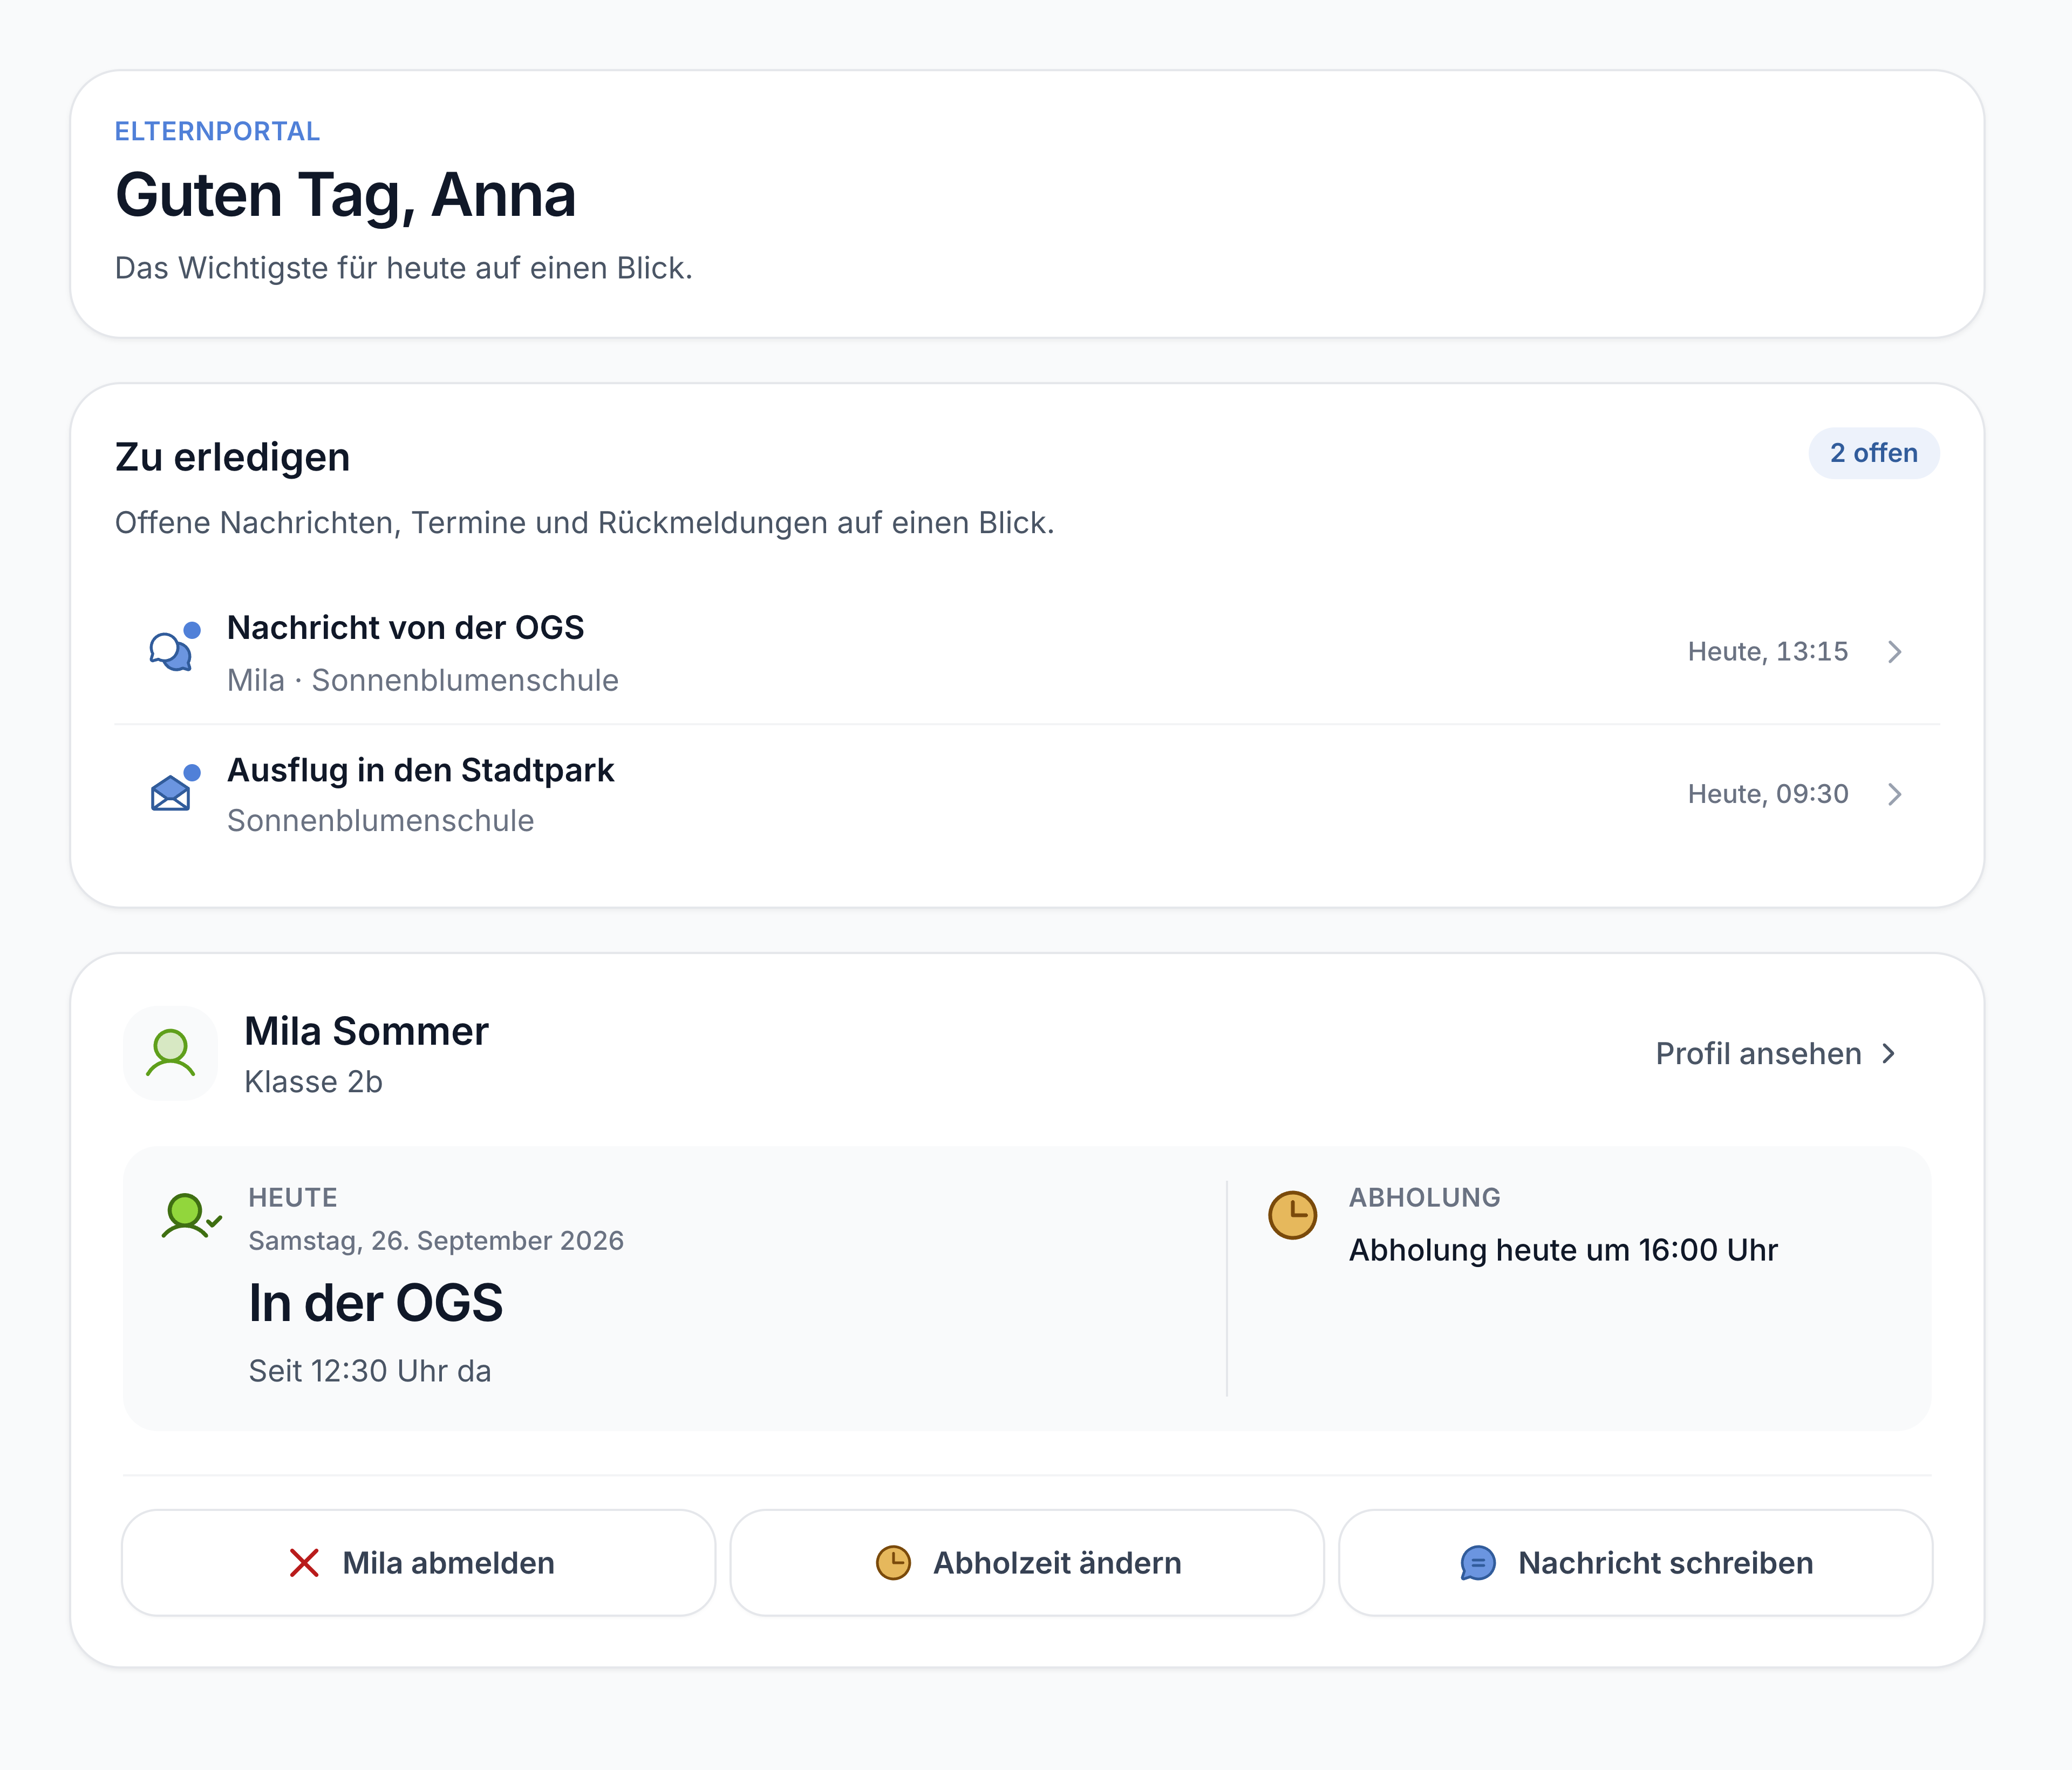
Task: Click the Mila abmelden button
Action: coord(418,1562)
